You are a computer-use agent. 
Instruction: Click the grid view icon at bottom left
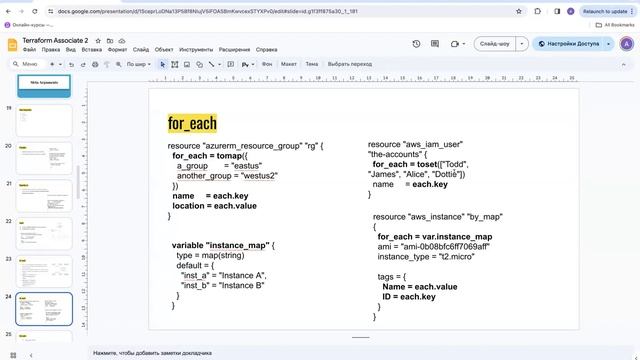(13, 355)
